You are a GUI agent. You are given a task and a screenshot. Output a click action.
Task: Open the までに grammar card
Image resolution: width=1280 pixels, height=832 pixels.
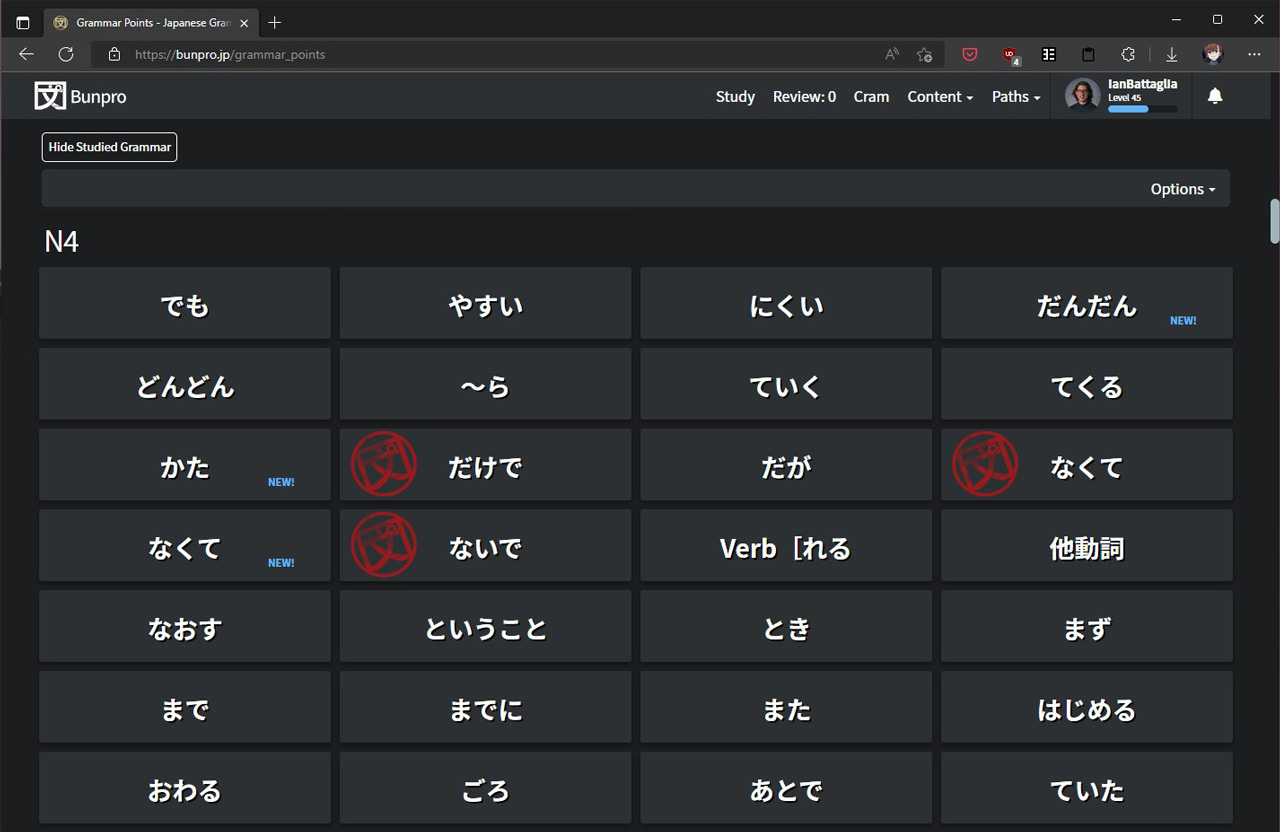[485, 708]
